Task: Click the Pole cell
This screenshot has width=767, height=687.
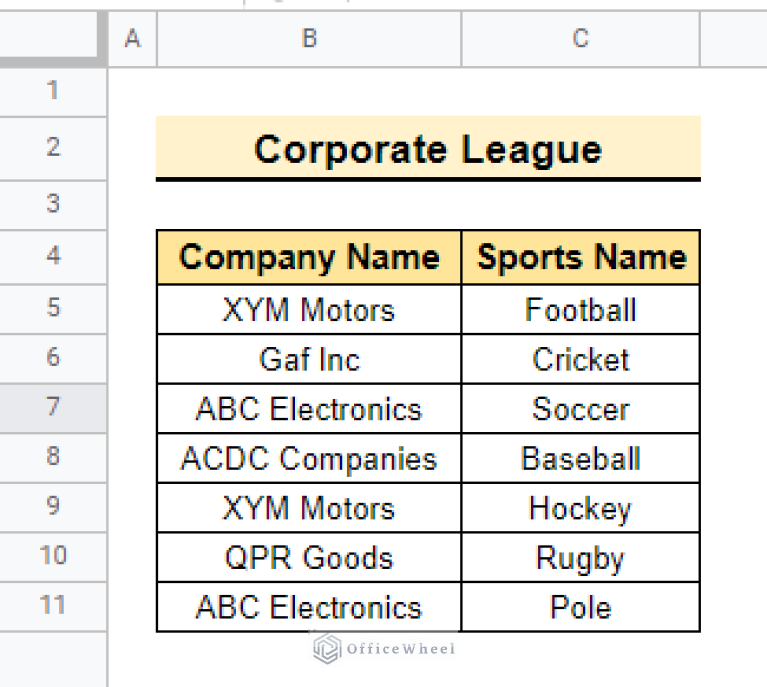Action: [x=581, y=607]
